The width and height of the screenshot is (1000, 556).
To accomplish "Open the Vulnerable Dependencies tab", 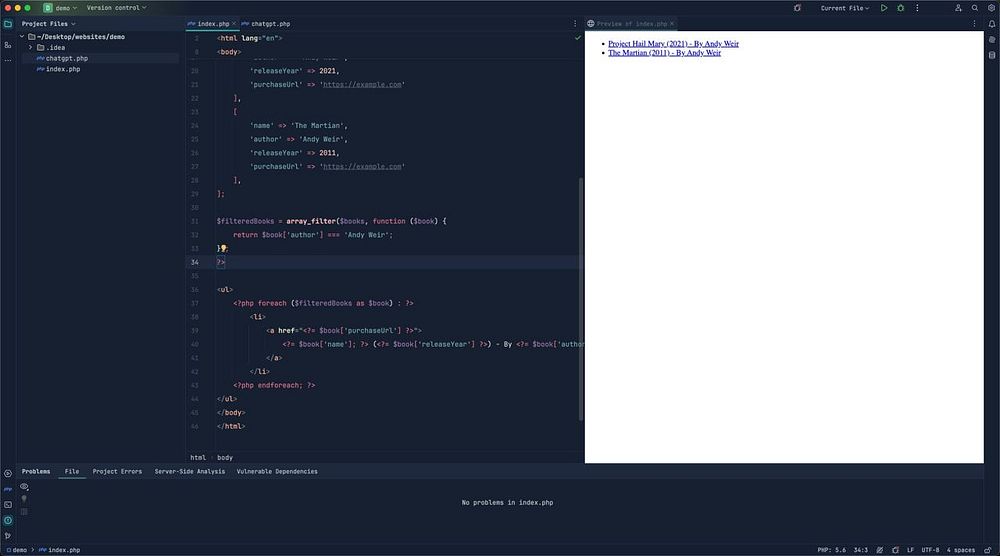I will tap(277, 471).
